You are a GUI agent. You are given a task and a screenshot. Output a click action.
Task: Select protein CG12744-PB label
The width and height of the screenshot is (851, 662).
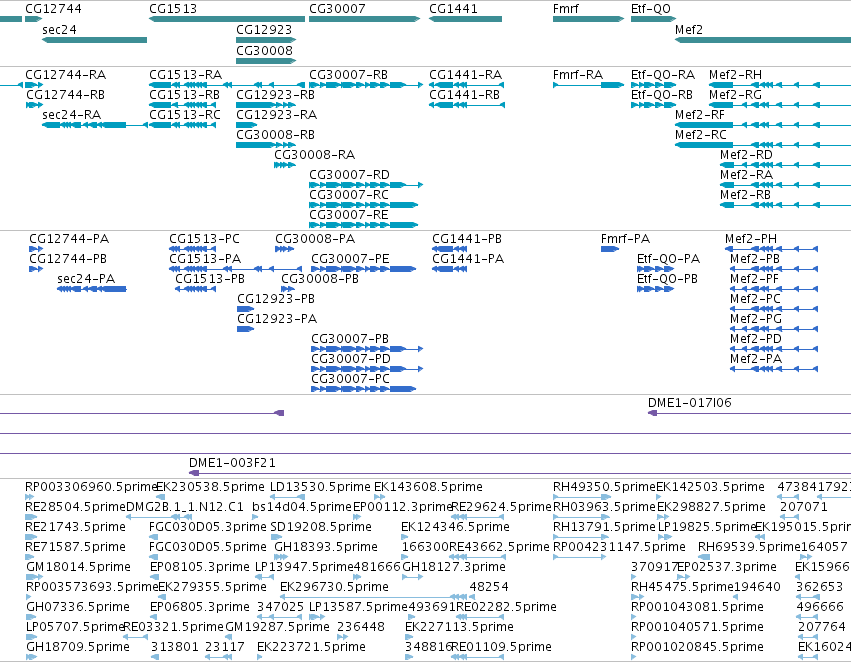pos(68,258)
